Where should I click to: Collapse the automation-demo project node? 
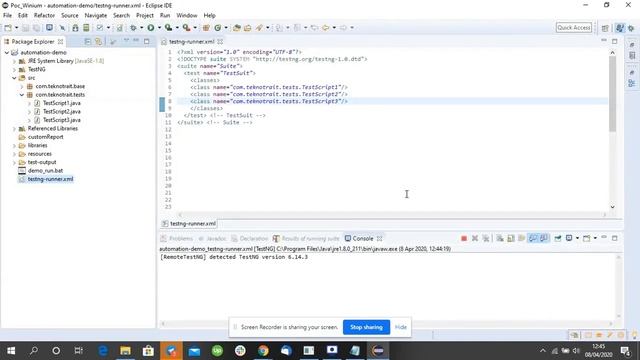[x=7, y=53]
